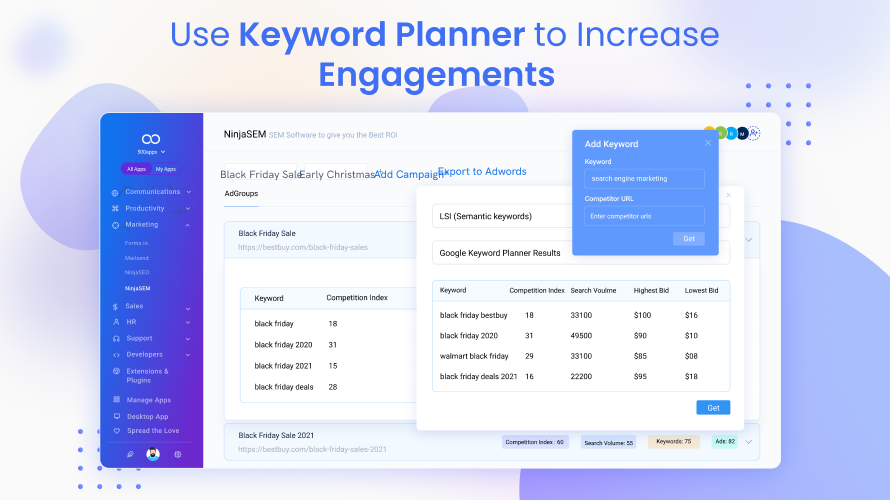The image size is (890, 500).
Task: Click the Keyword field with search engine marketing
Action: pyautogui.click(x=644, y=179)
